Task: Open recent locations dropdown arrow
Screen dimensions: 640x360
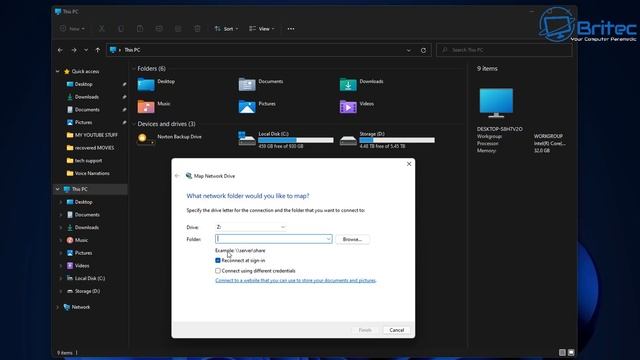Action: point(86,50)
